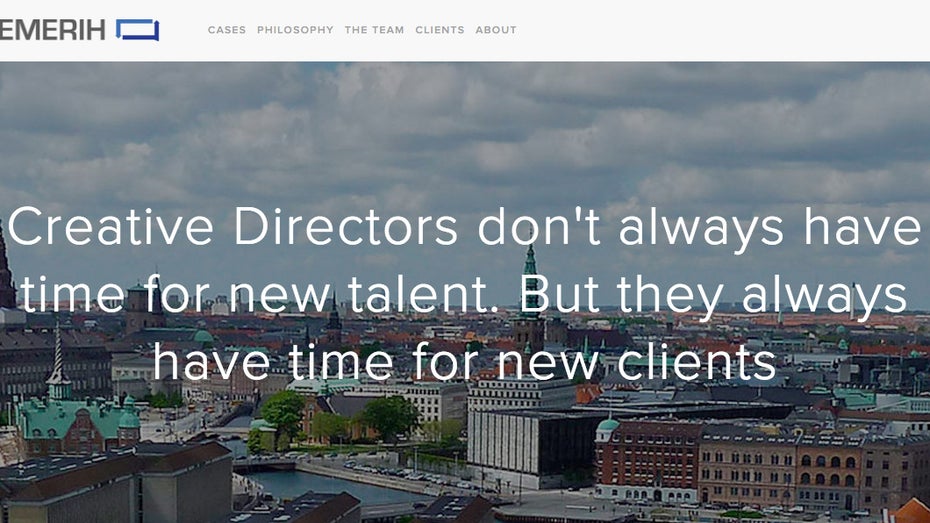The width and height of the screenshot is (930, 523).
Task: Click "But they always" in the headline
Action: [714, 296]
